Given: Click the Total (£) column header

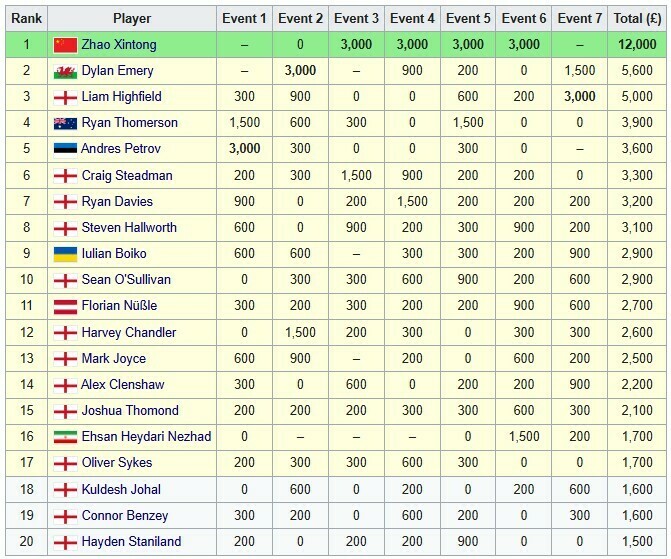Looking at the screenshot, I should coord(636,18).
